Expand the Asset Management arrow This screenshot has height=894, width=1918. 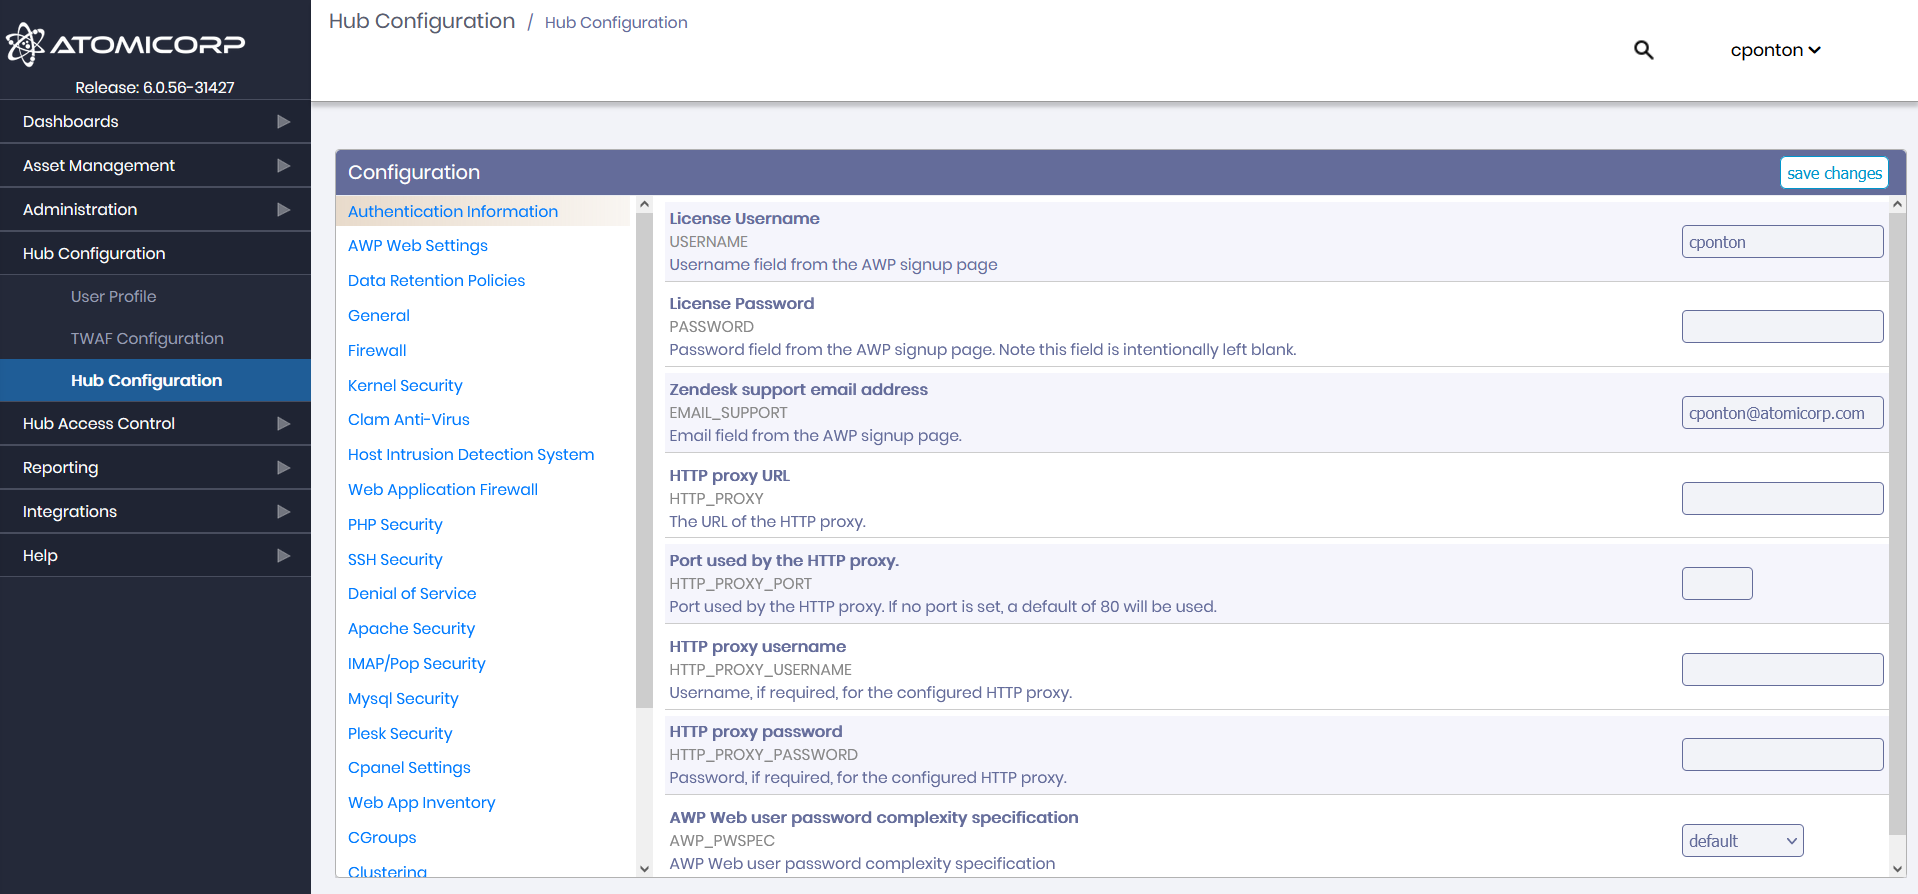click(x=283, y=166)
